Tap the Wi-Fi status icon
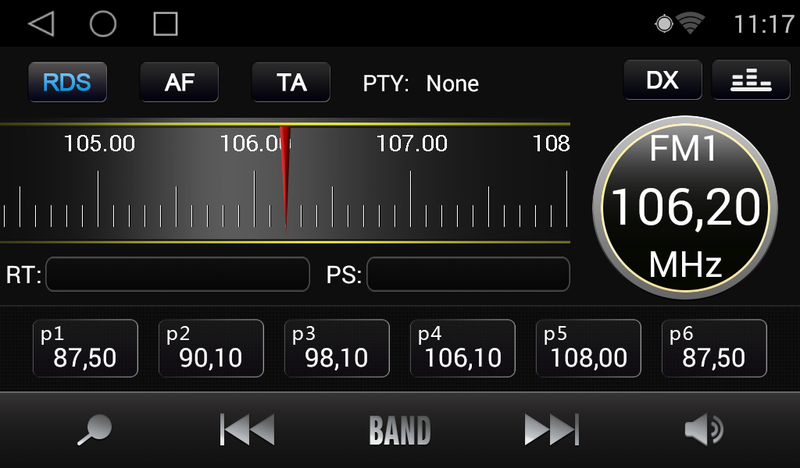 [690, 23]
